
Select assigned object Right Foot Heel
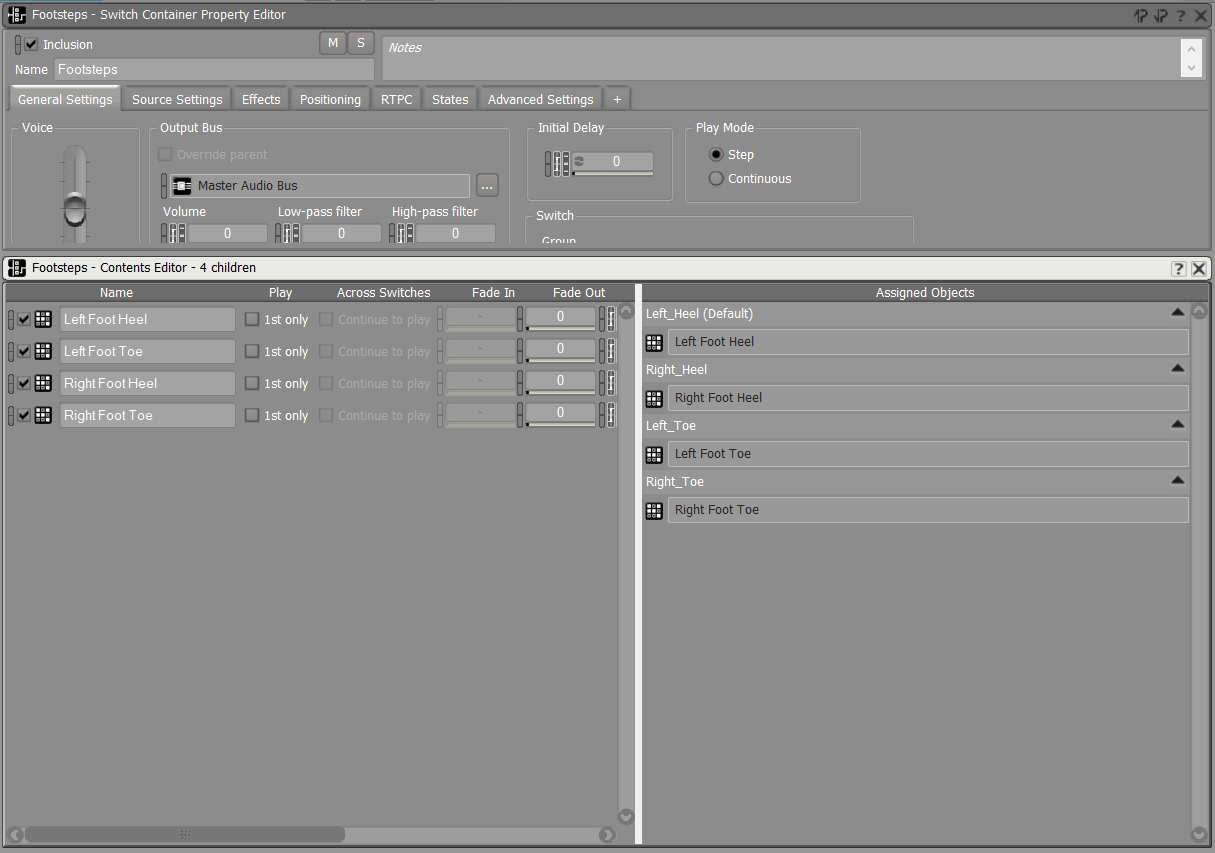coord(928,398)
